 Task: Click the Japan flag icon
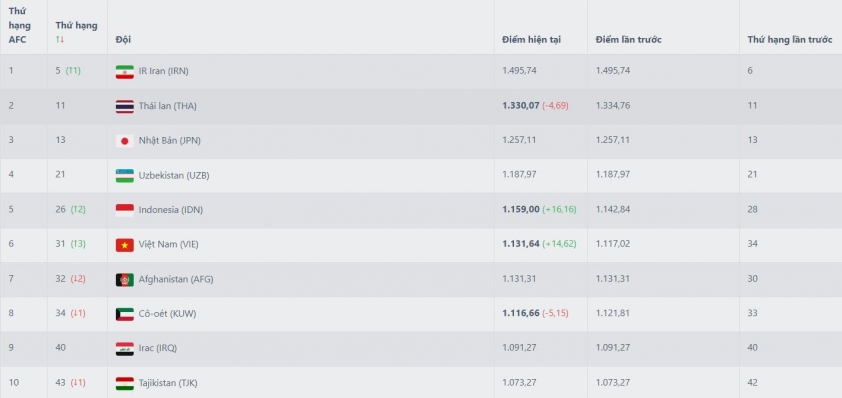[125, 141]
